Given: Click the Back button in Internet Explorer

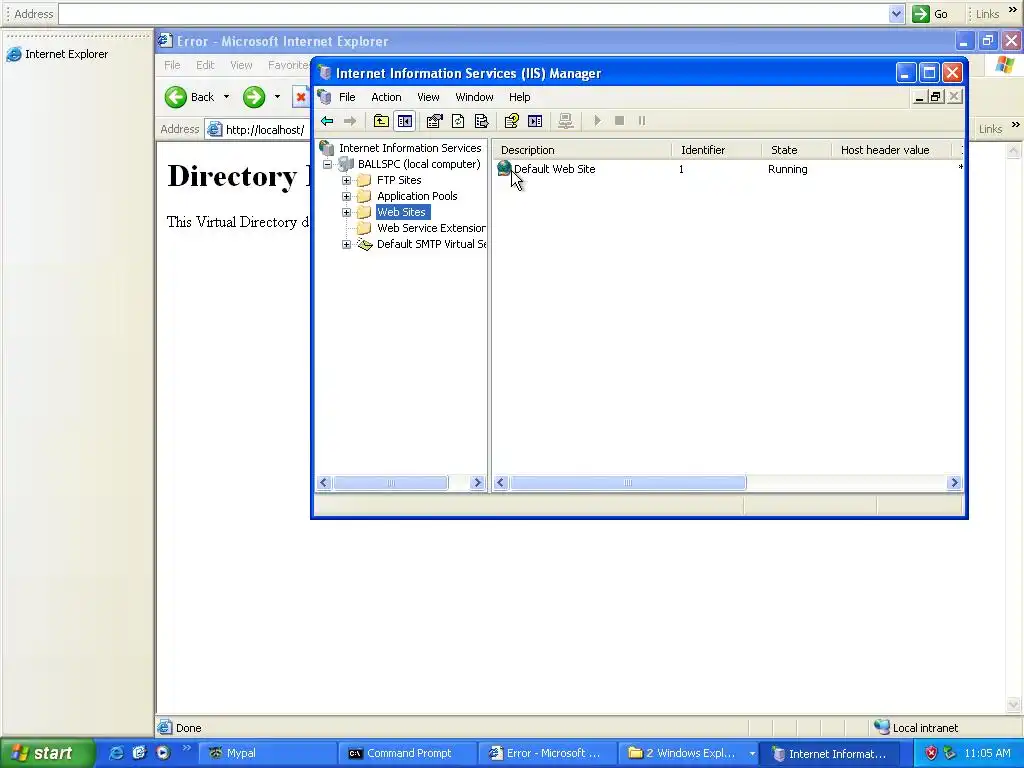Looking at the screenshot, I should coord(190,97).
